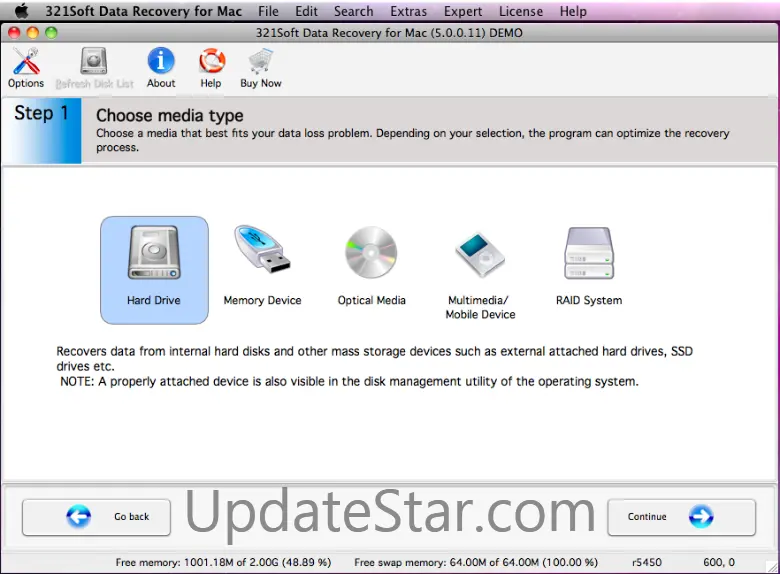Click the Buy Now cart icon
The width and height of the screenshot is (780, 574).
[261, 68]
